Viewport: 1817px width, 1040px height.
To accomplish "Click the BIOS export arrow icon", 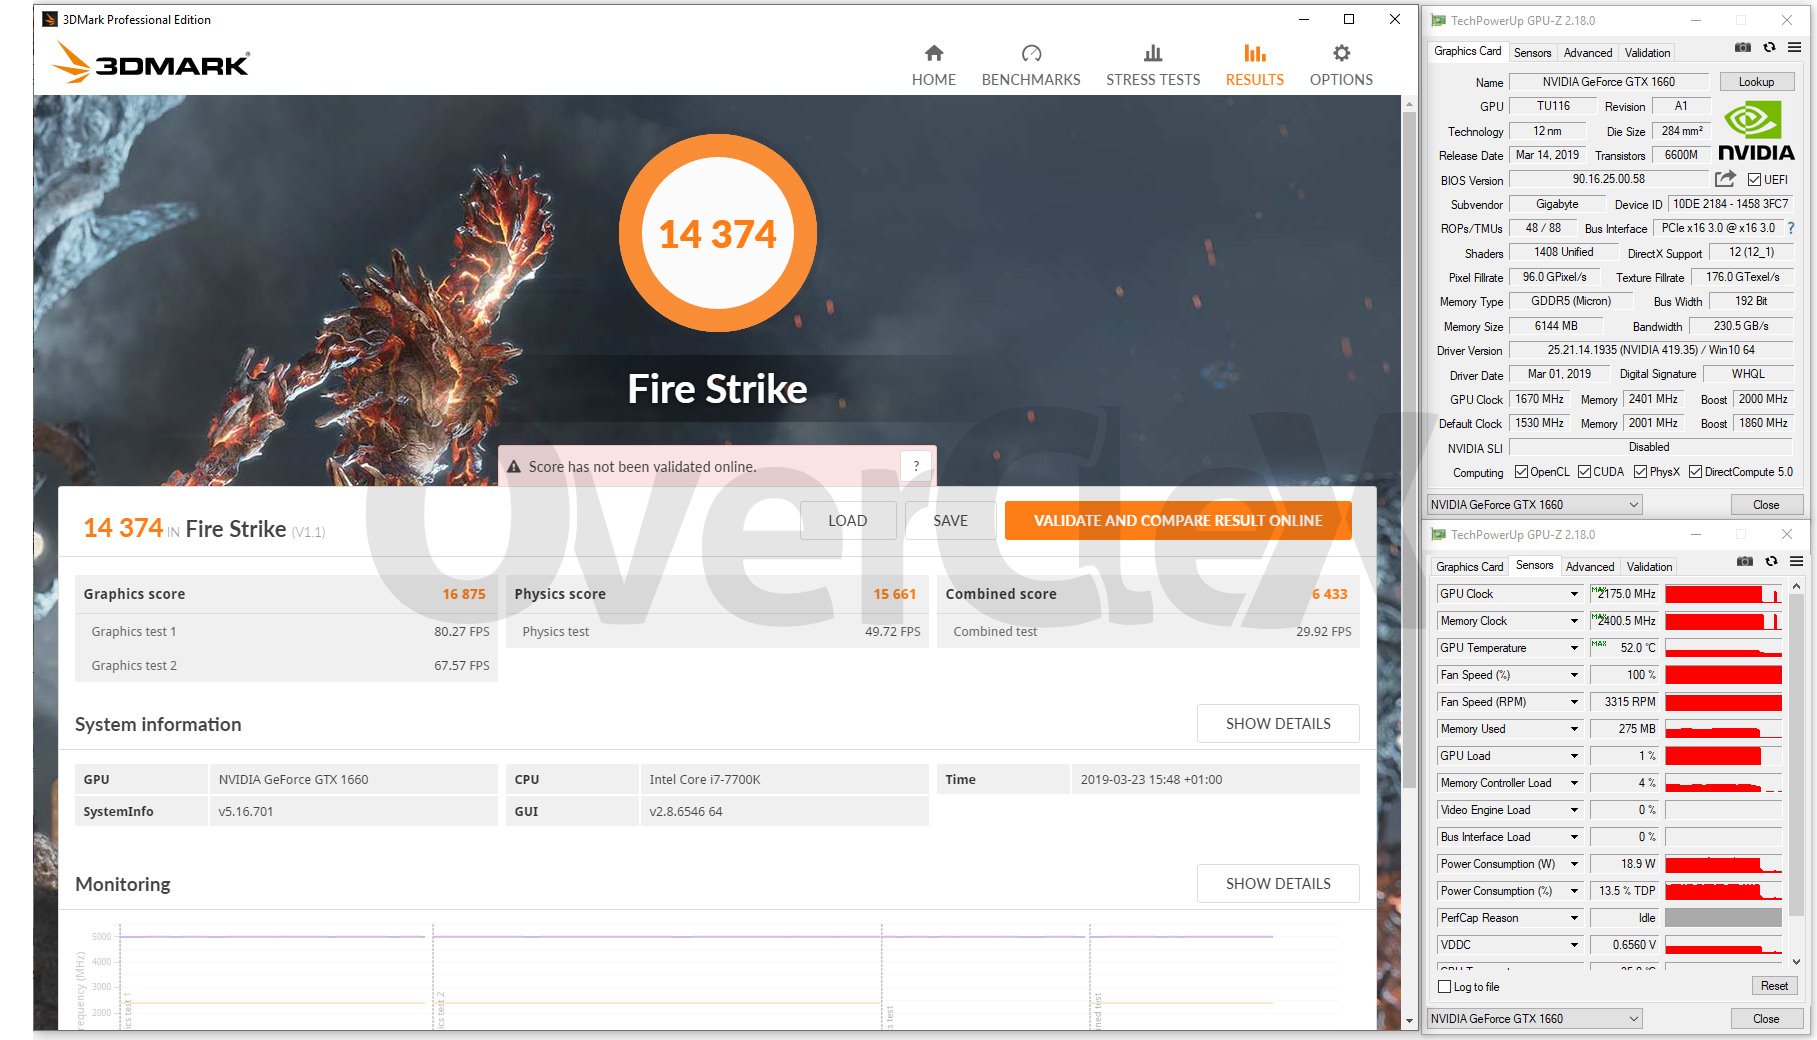I will click(x=1724, y=180).
